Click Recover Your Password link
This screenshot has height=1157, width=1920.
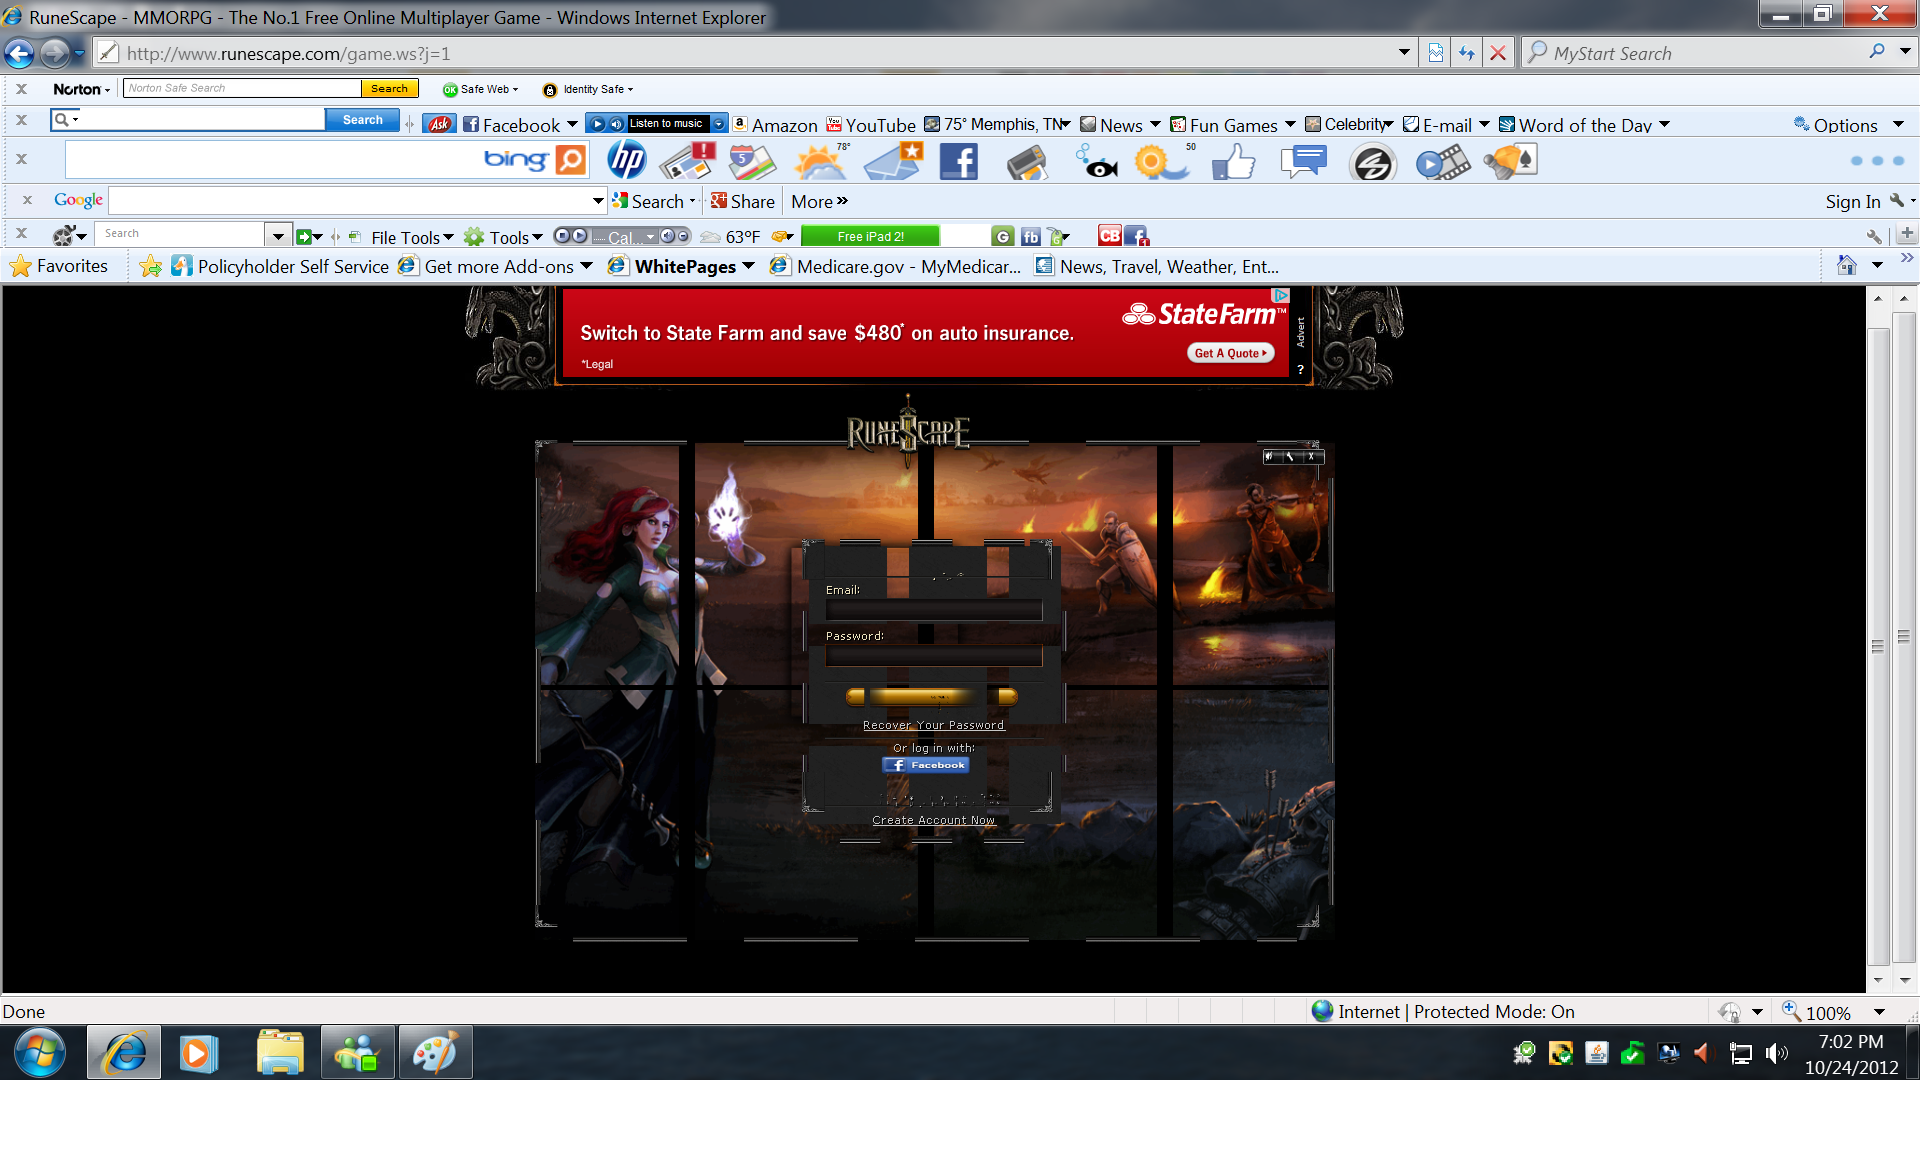(933, 725)
